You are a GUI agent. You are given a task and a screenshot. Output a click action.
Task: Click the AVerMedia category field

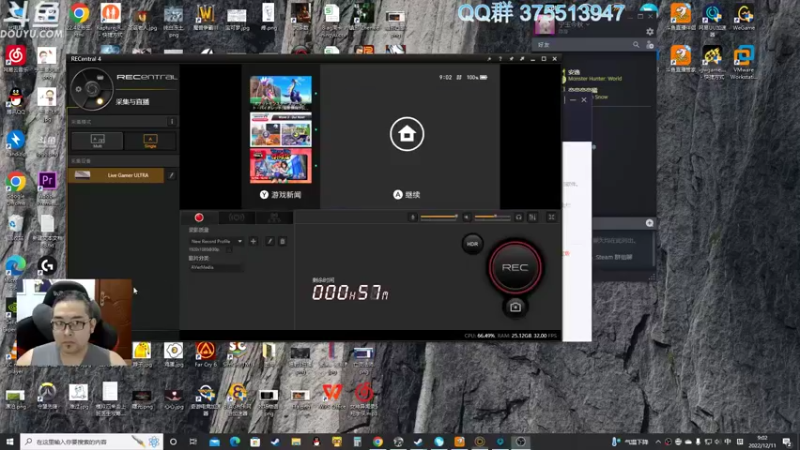coord(216,267)
